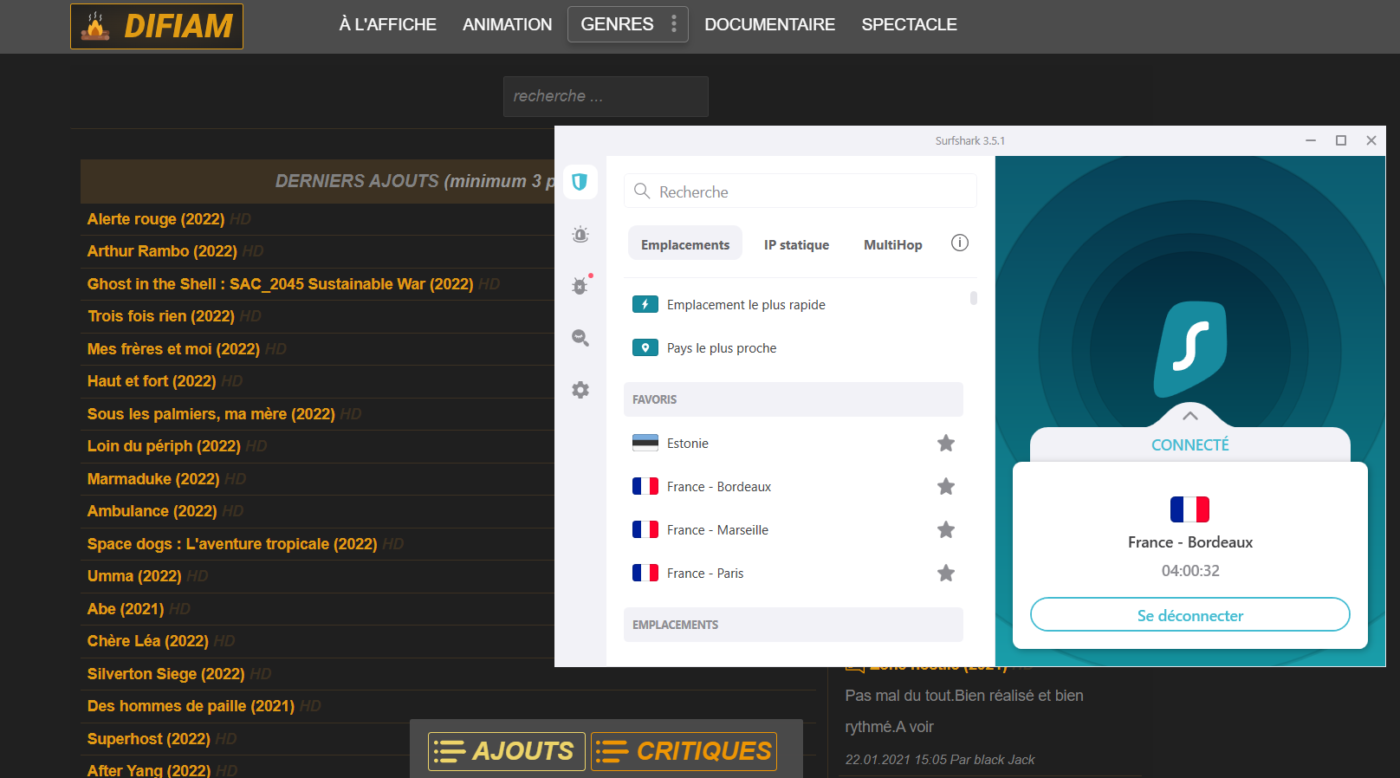The width and height of the screenshot is (1400, 778).
Task: Click the list icon in CRITIQUES button
Action: click(612, 751)
